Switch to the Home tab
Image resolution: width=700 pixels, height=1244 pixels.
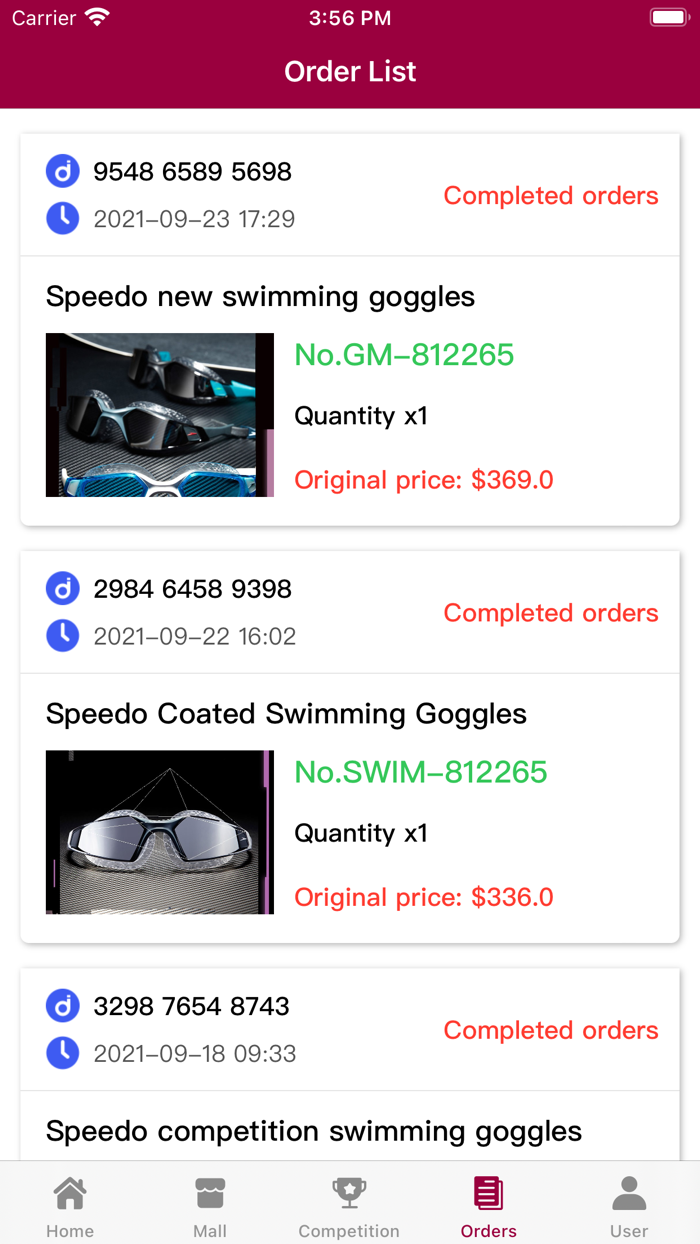pyautogui.click(x=69, y=1205)
